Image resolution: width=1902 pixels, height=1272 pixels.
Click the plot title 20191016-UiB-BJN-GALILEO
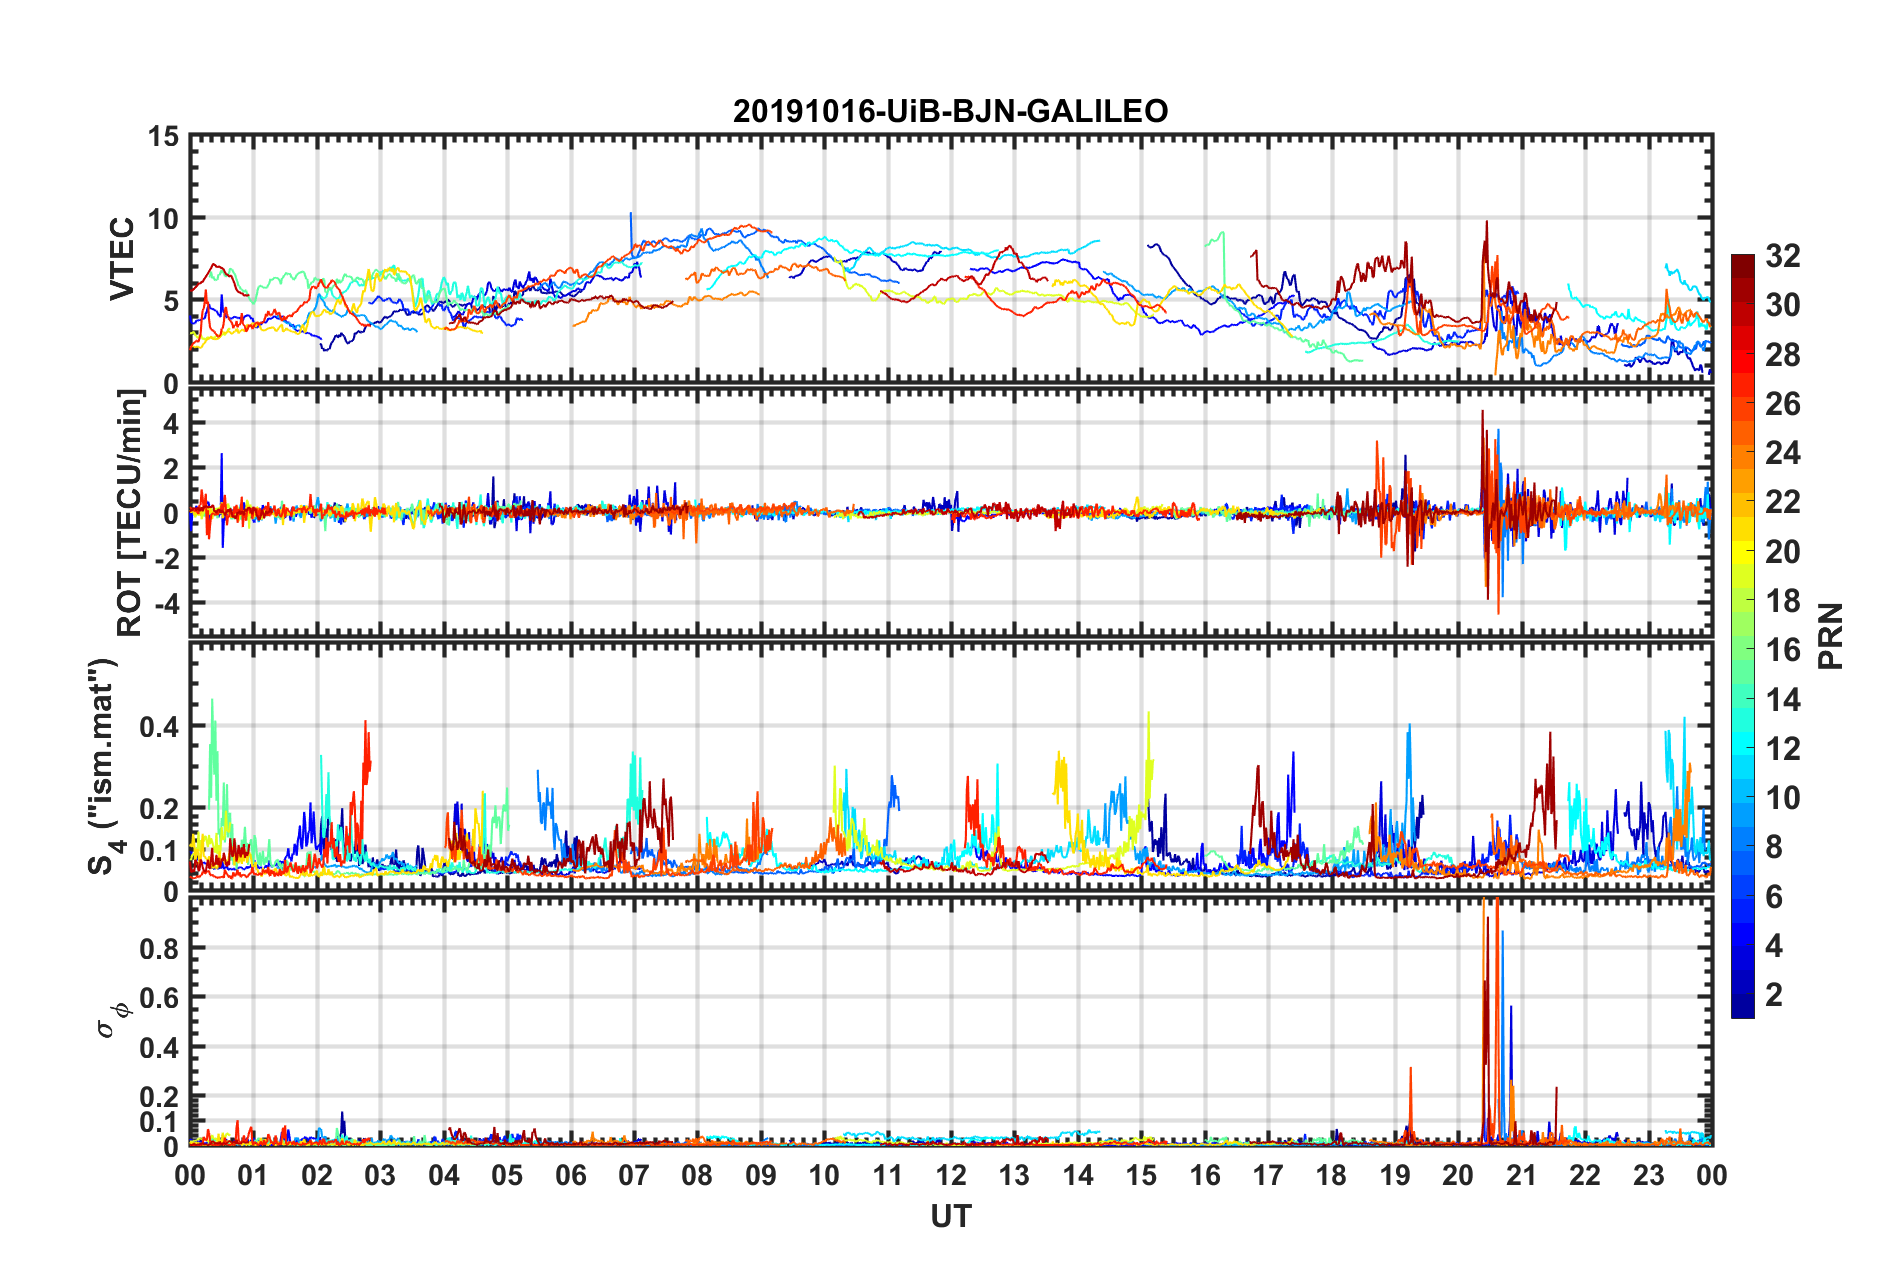[950, 111]
